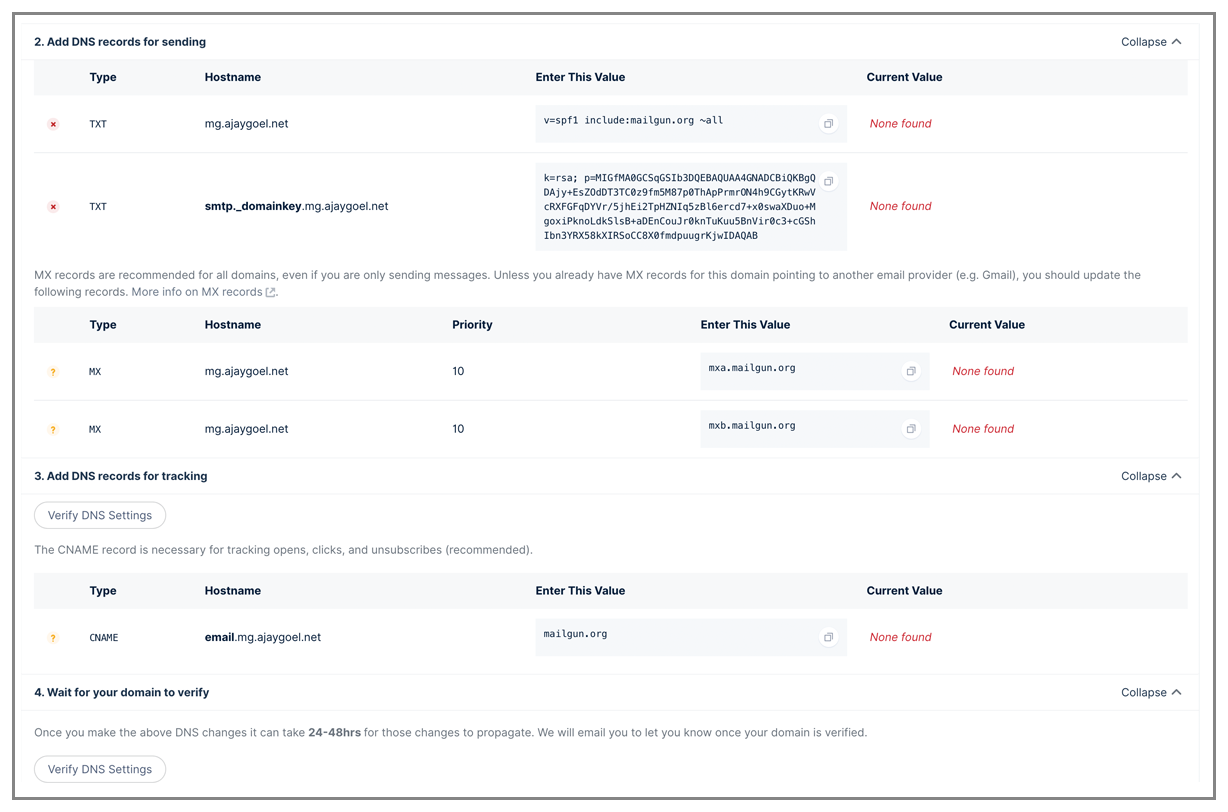Image resolution: width=1228 pixels, height=812 pixels.
Task: Copy the SPF TXT record value
Action: pos(828,124)
